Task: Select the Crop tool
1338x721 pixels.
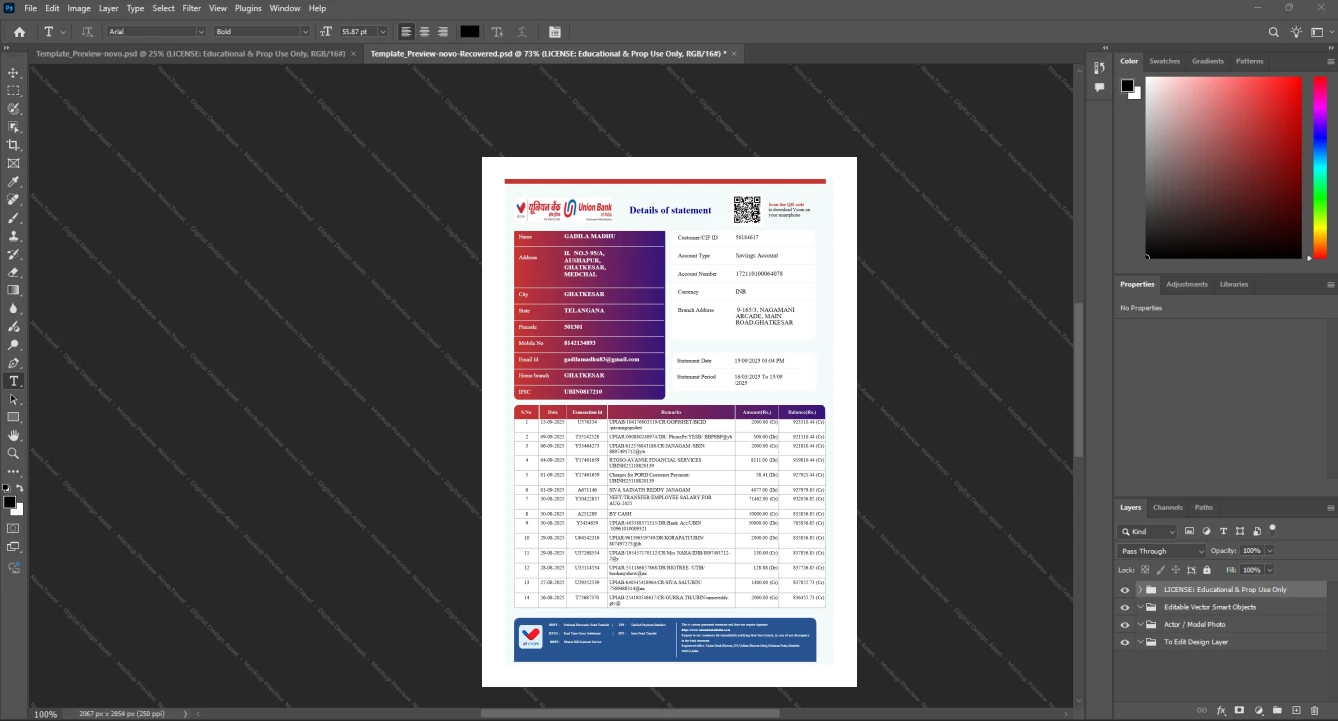Action: 14,145
